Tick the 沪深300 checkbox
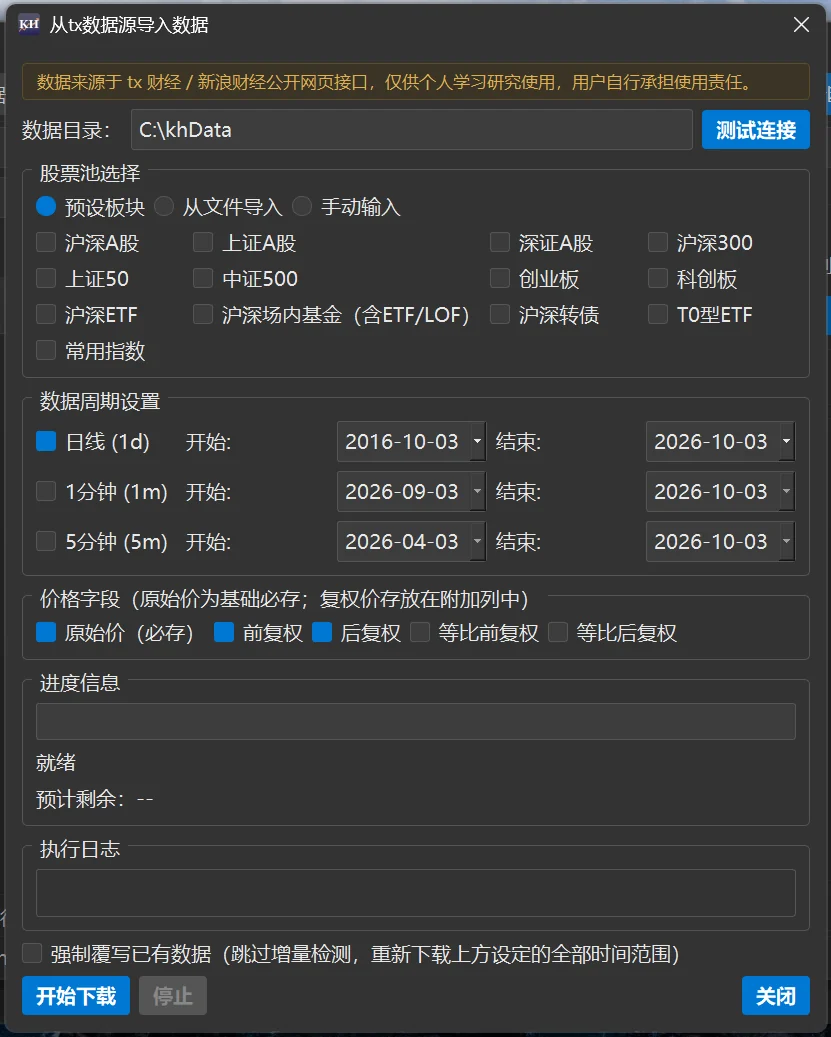The height and width of the screenshot is (1037, 831). click(658, 243)
